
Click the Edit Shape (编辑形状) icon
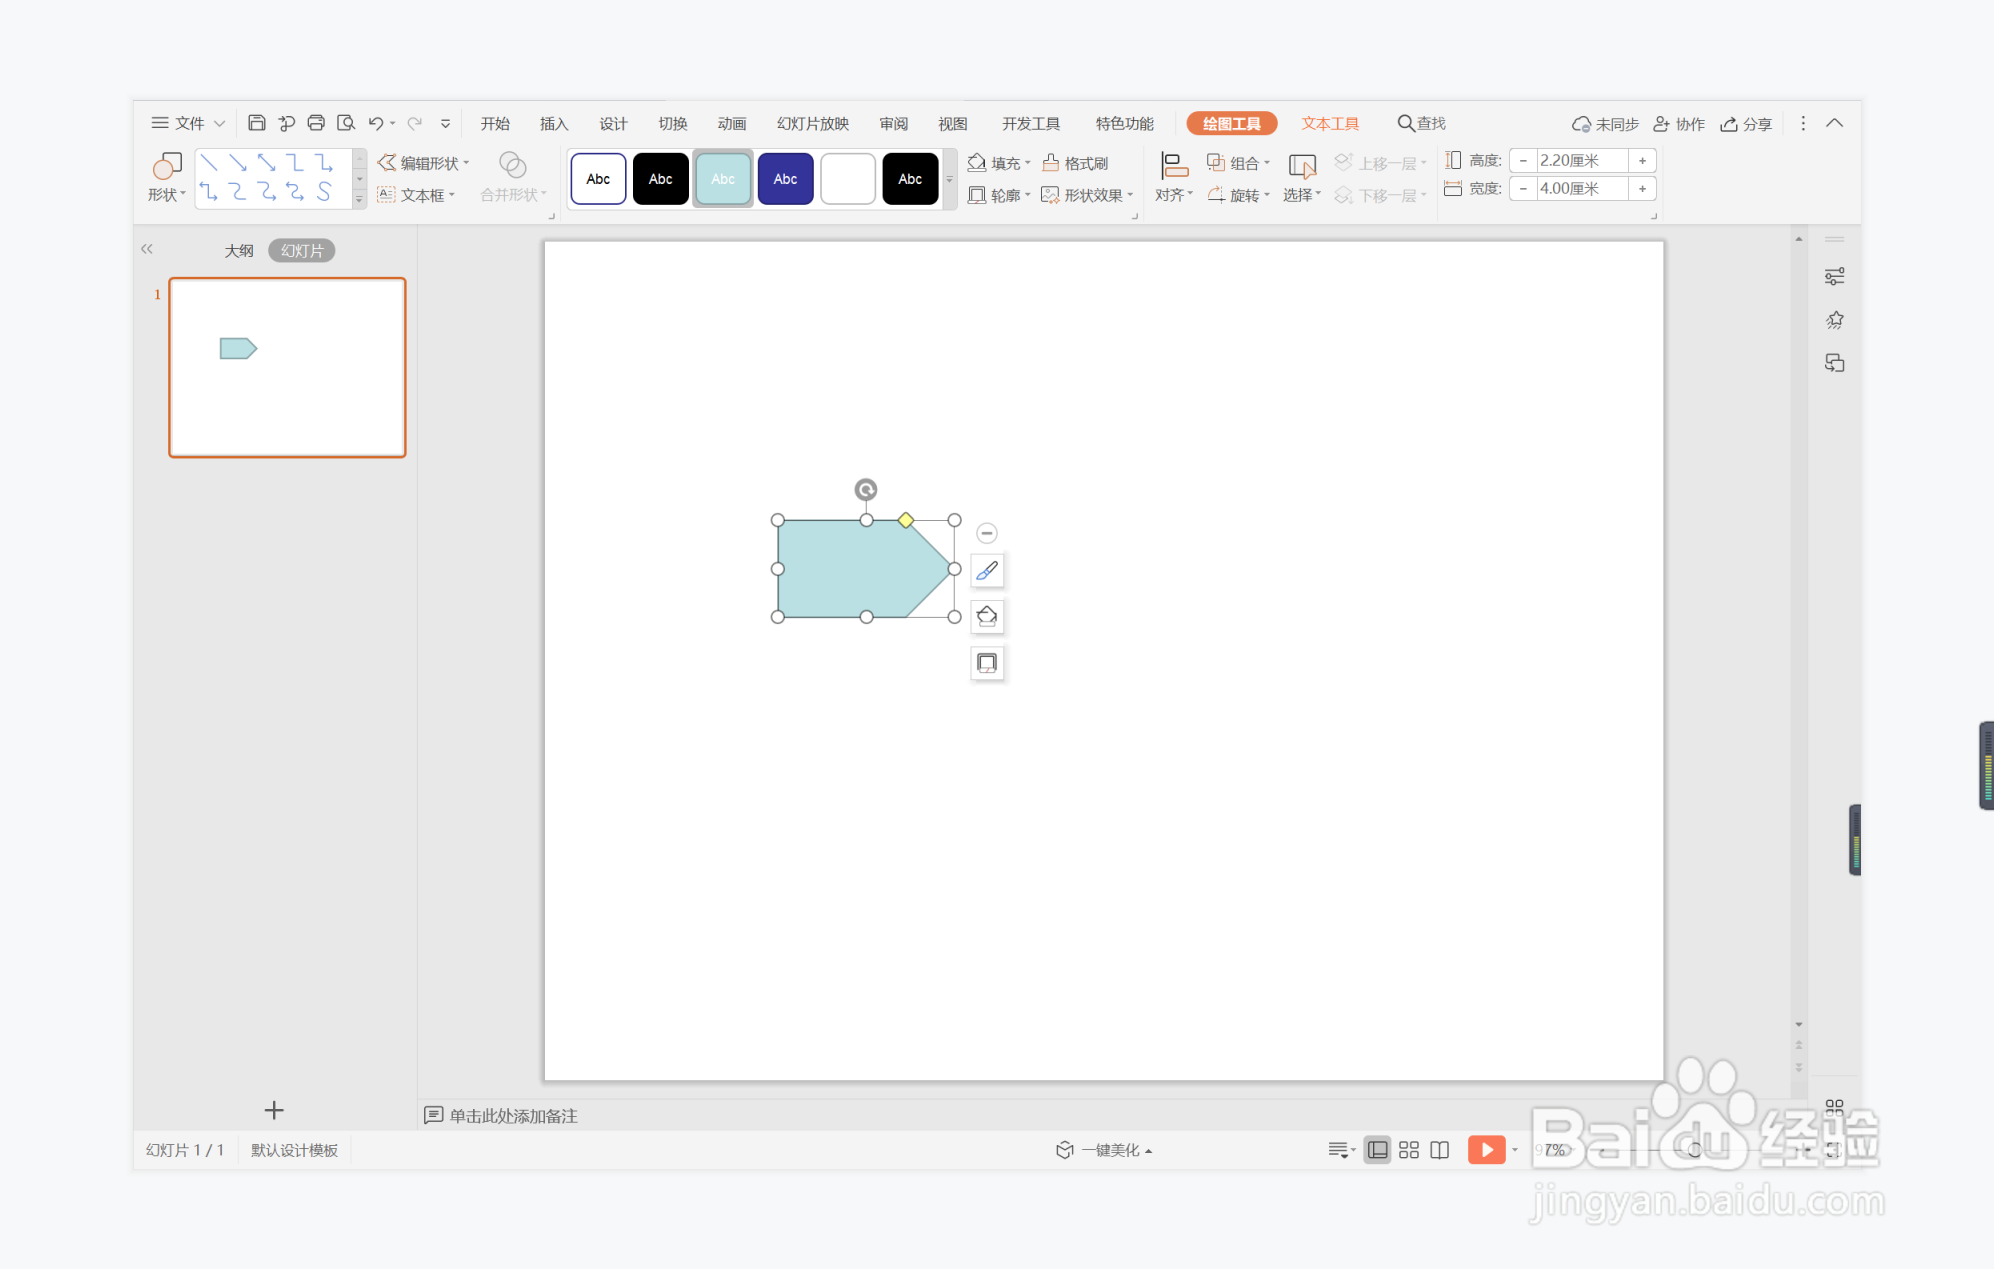(x=387, y=163)
